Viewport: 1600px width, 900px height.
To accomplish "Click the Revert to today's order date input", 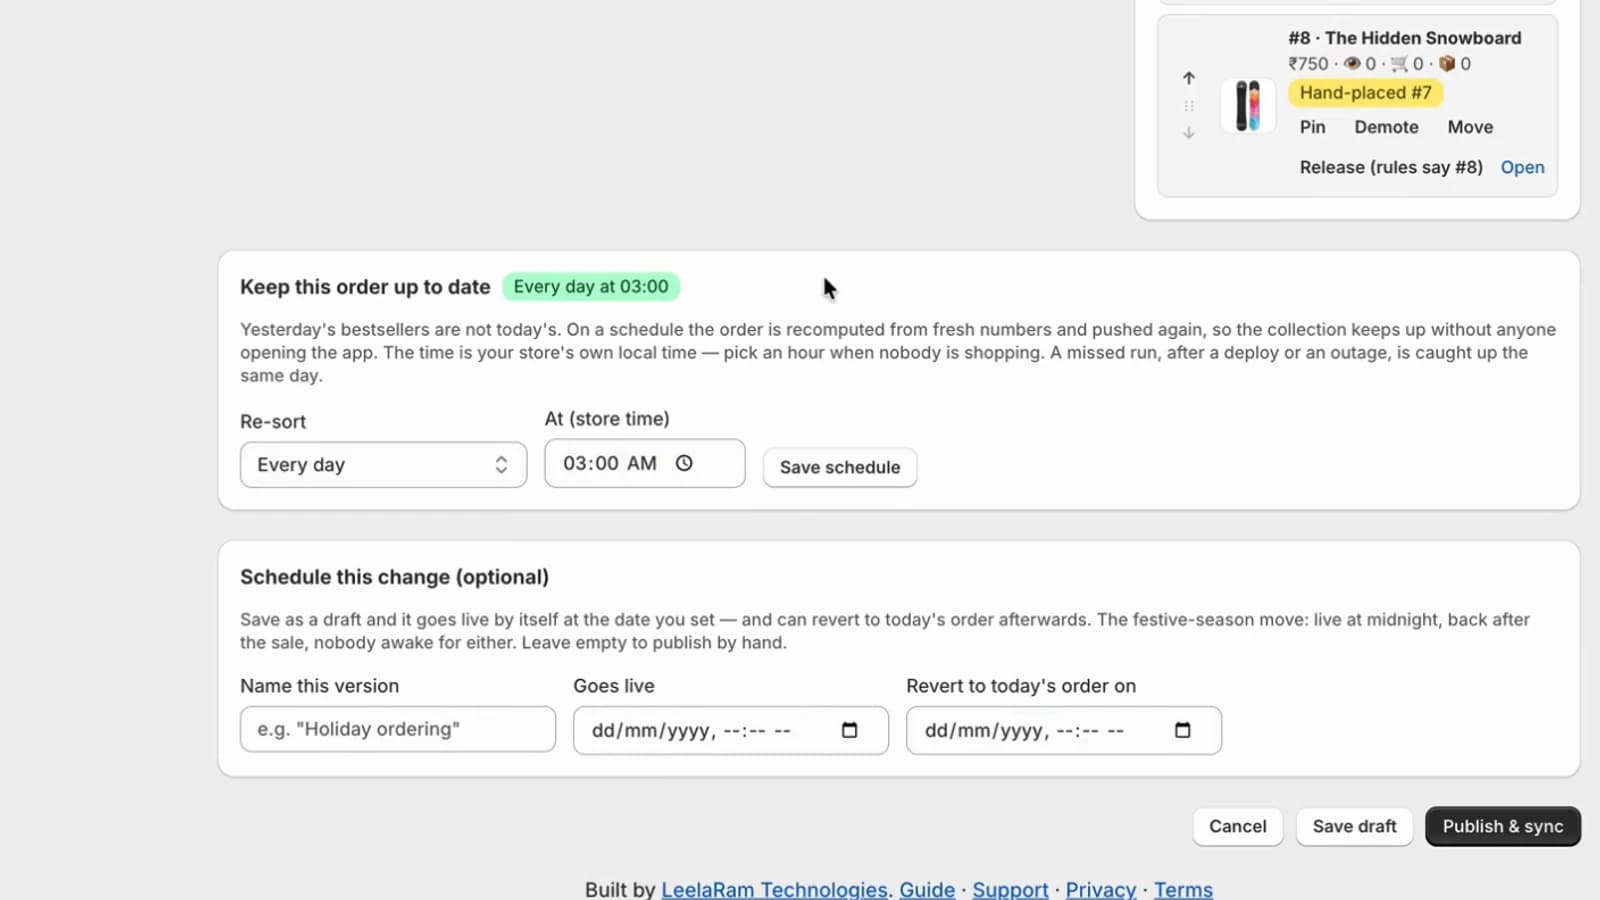I will (x=1063, y=730).
